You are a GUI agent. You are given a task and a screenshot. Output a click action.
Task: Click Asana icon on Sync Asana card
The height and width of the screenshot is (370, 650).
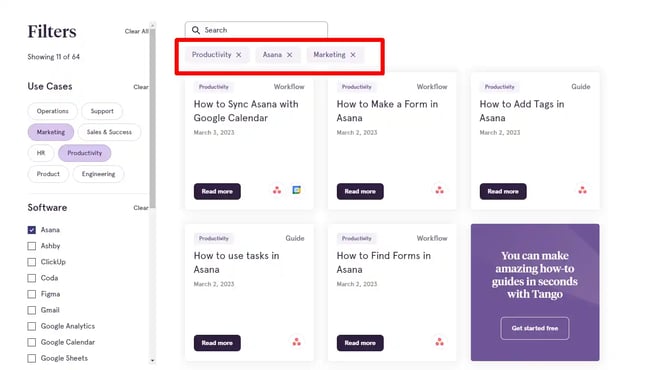(277, 191)
